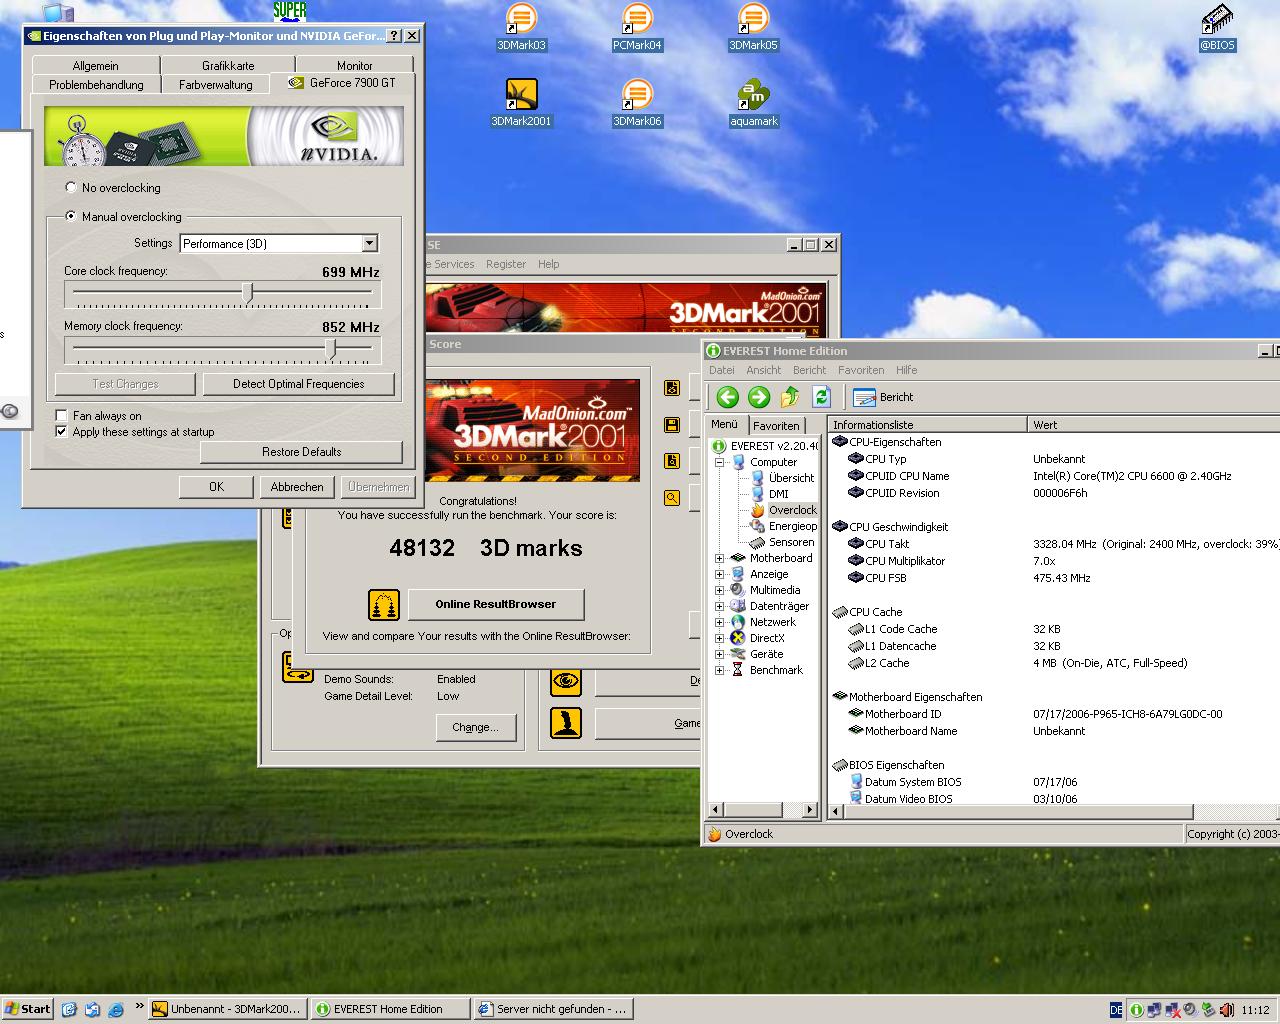Open the Favoriten menu in EVEREST
The height and width of the screenshot is (1024, 1280).
point(860,370)
